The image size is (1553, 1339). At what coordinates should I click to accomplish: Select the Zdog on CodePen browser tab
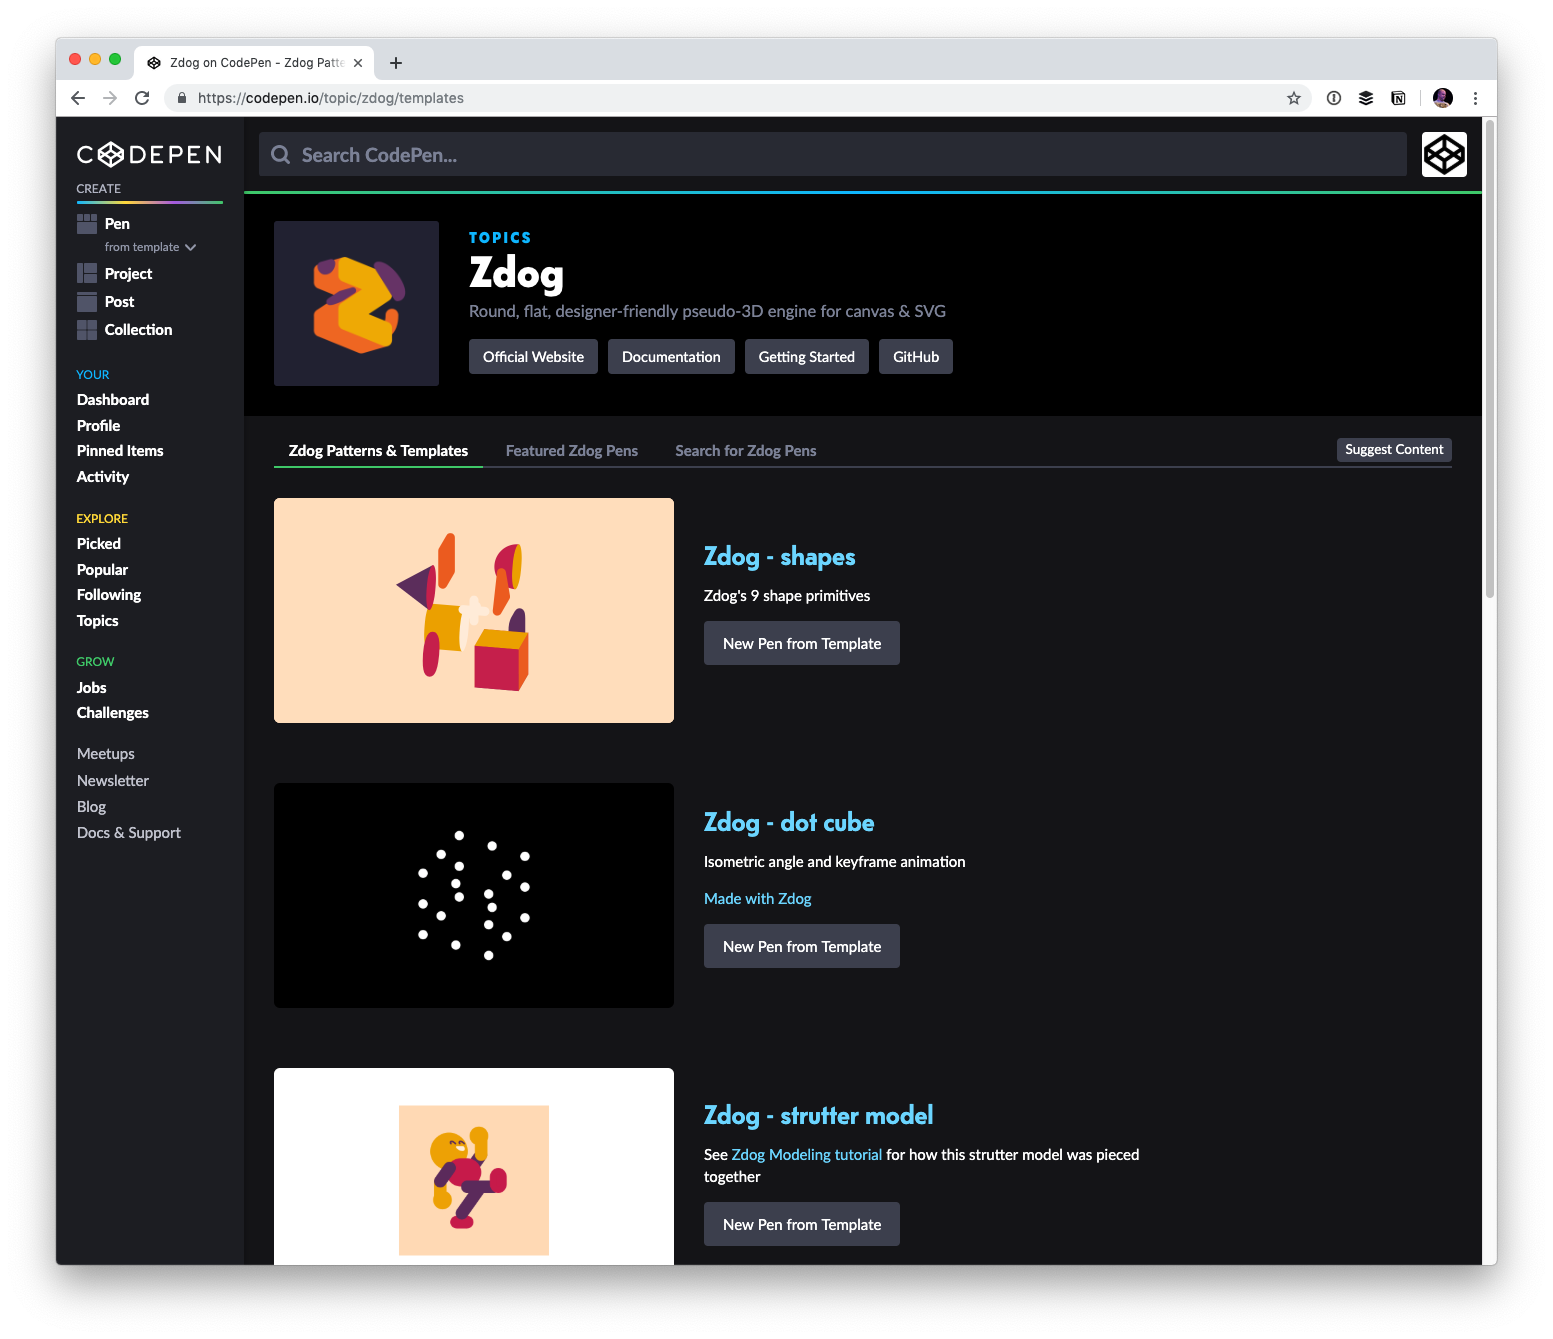point(254,63)
